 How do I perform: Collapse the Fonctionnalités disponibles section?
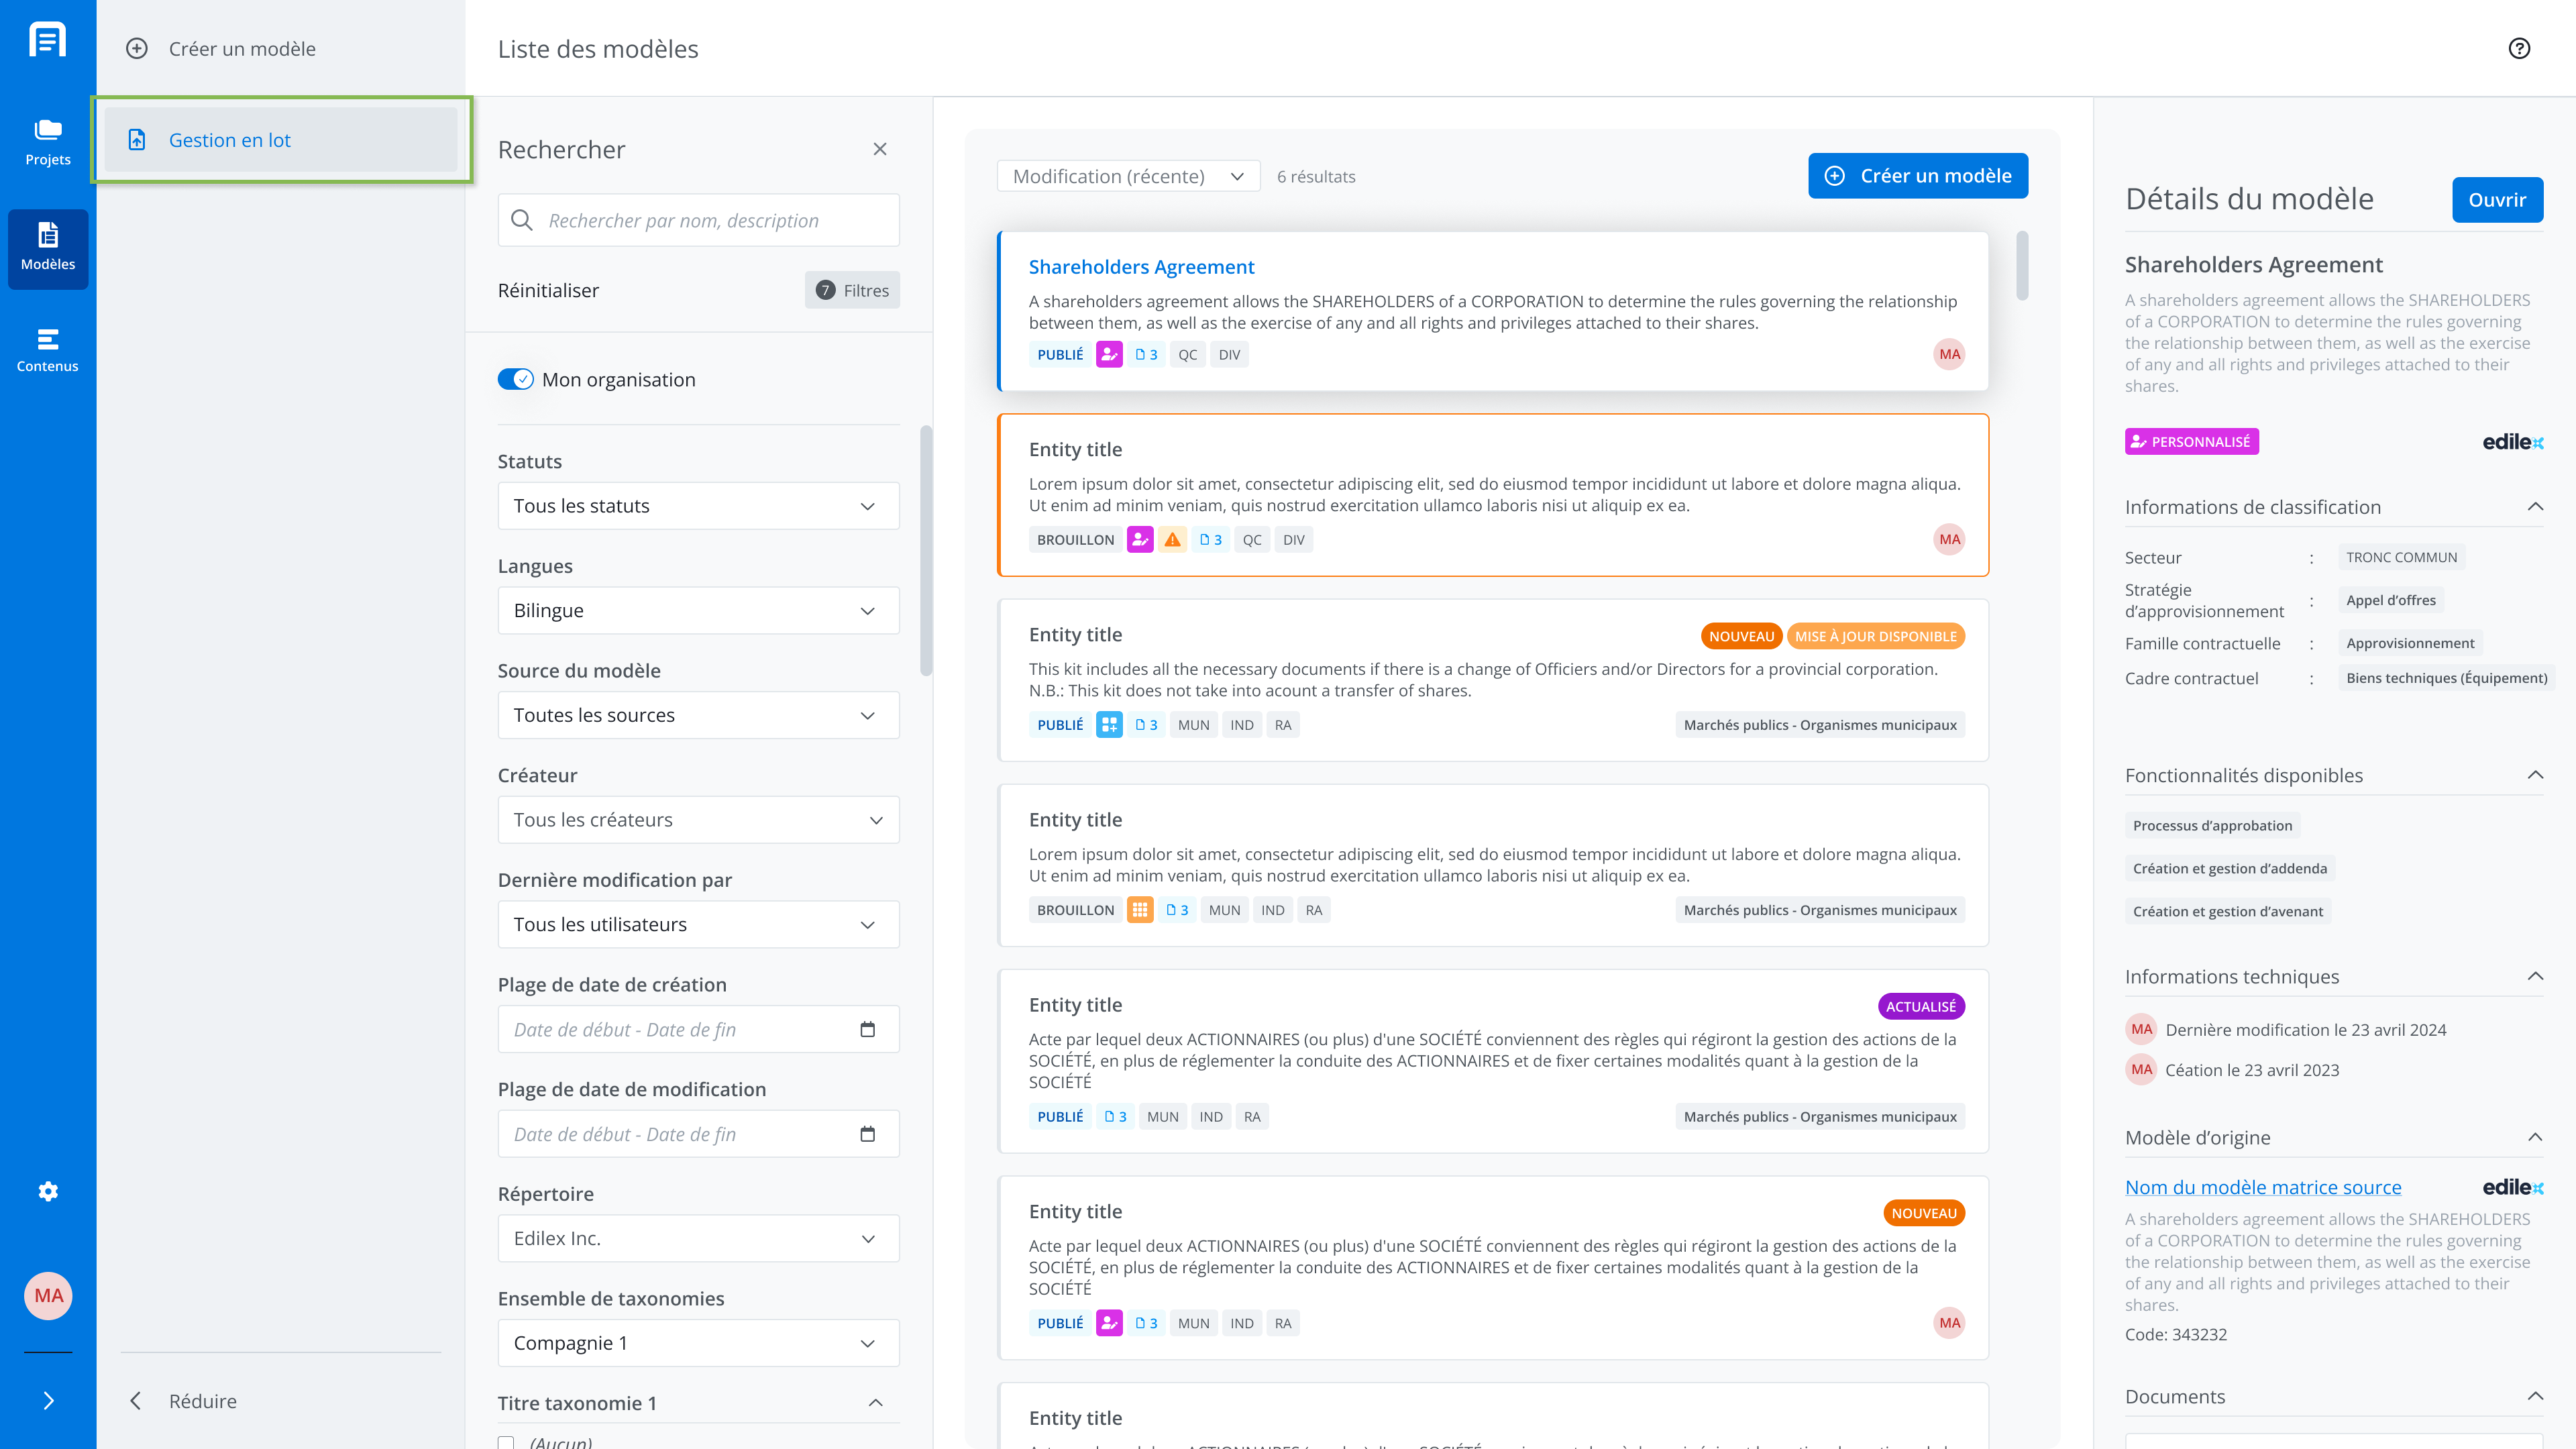(x=2535, y=775)
